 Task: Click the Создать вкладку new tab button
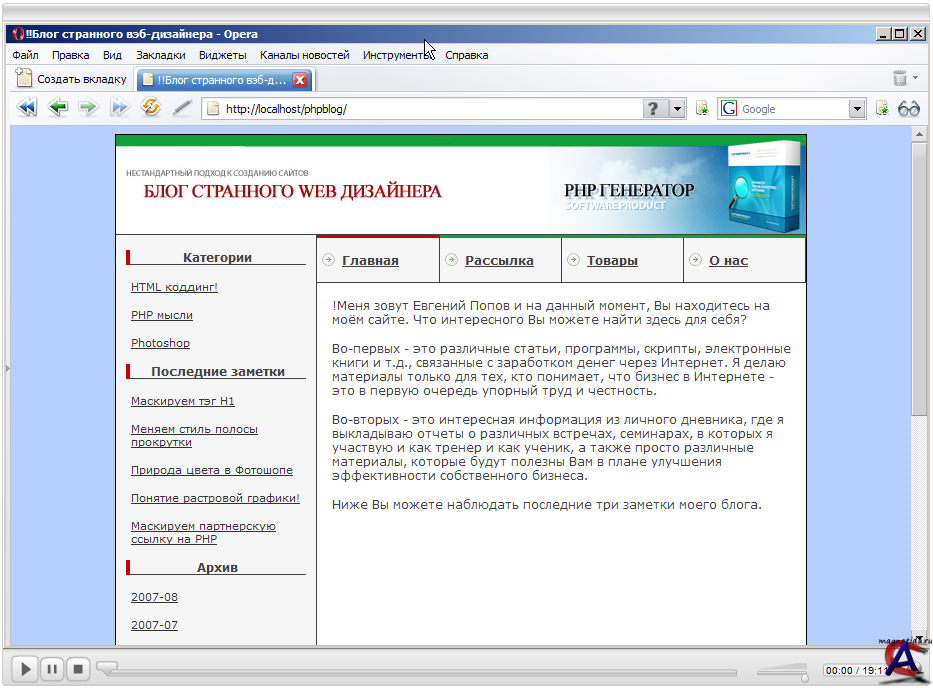pos(72,79)
